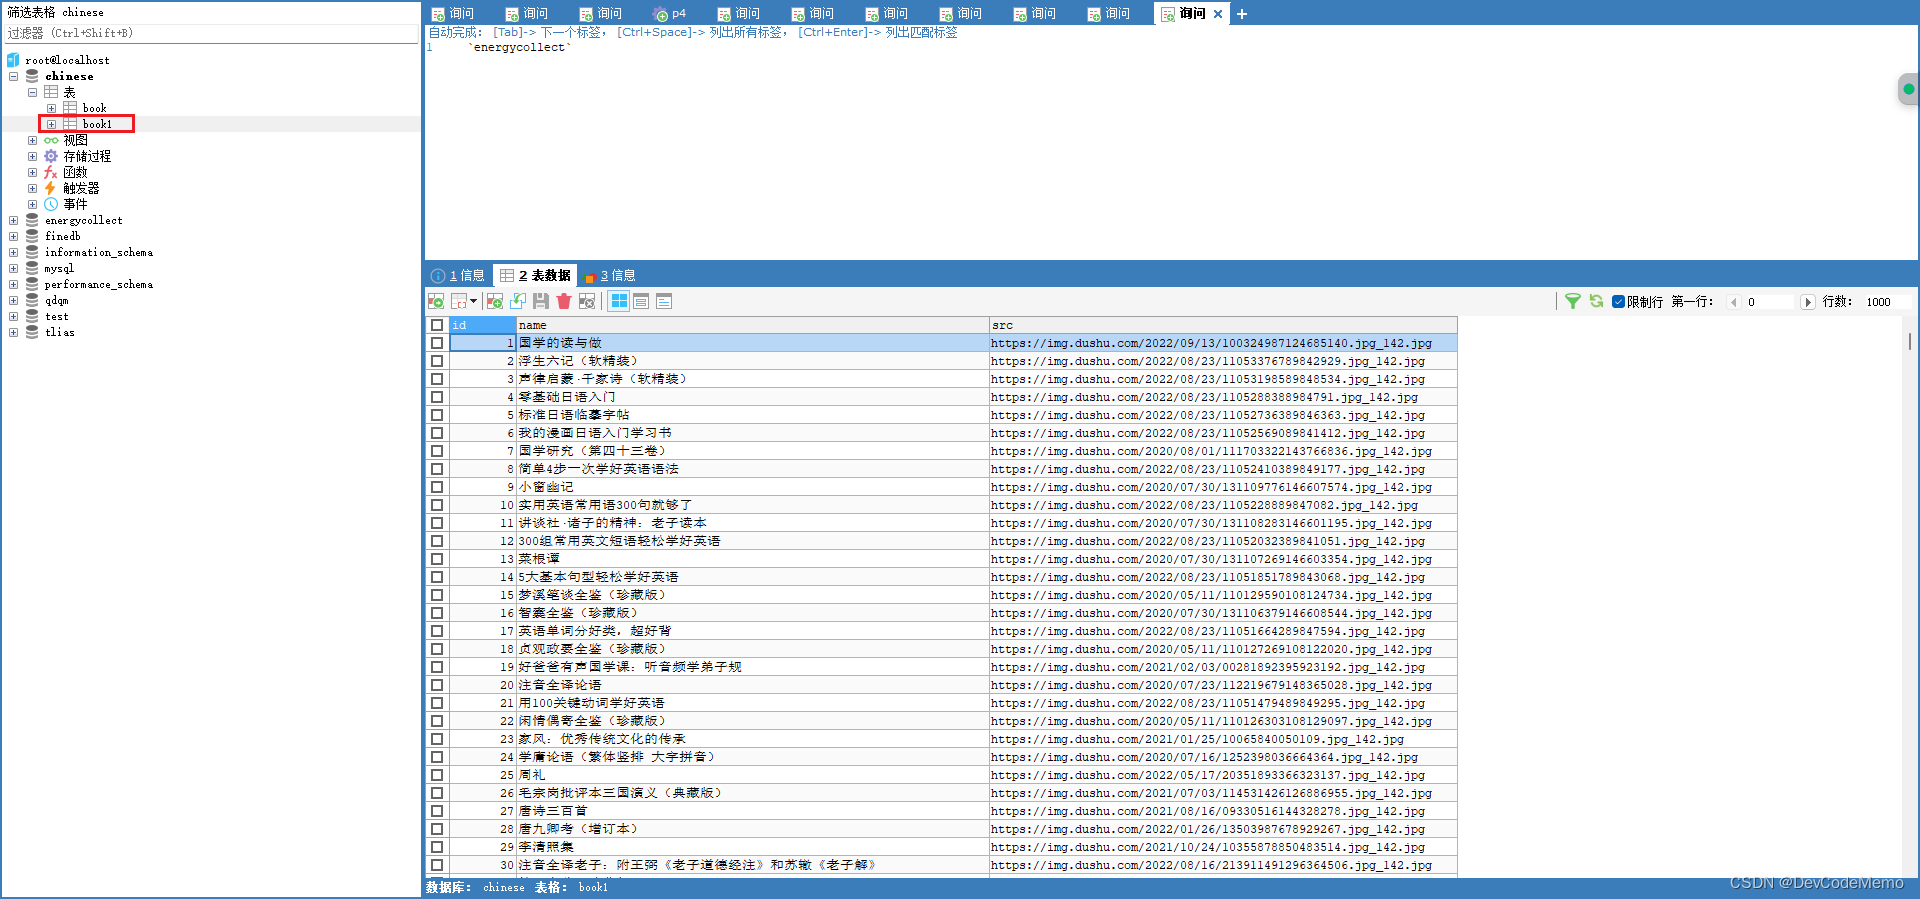This screenshot has width=1920, height=899.
Task: Click the row count field showing 1000
Action: point(1887,302)
